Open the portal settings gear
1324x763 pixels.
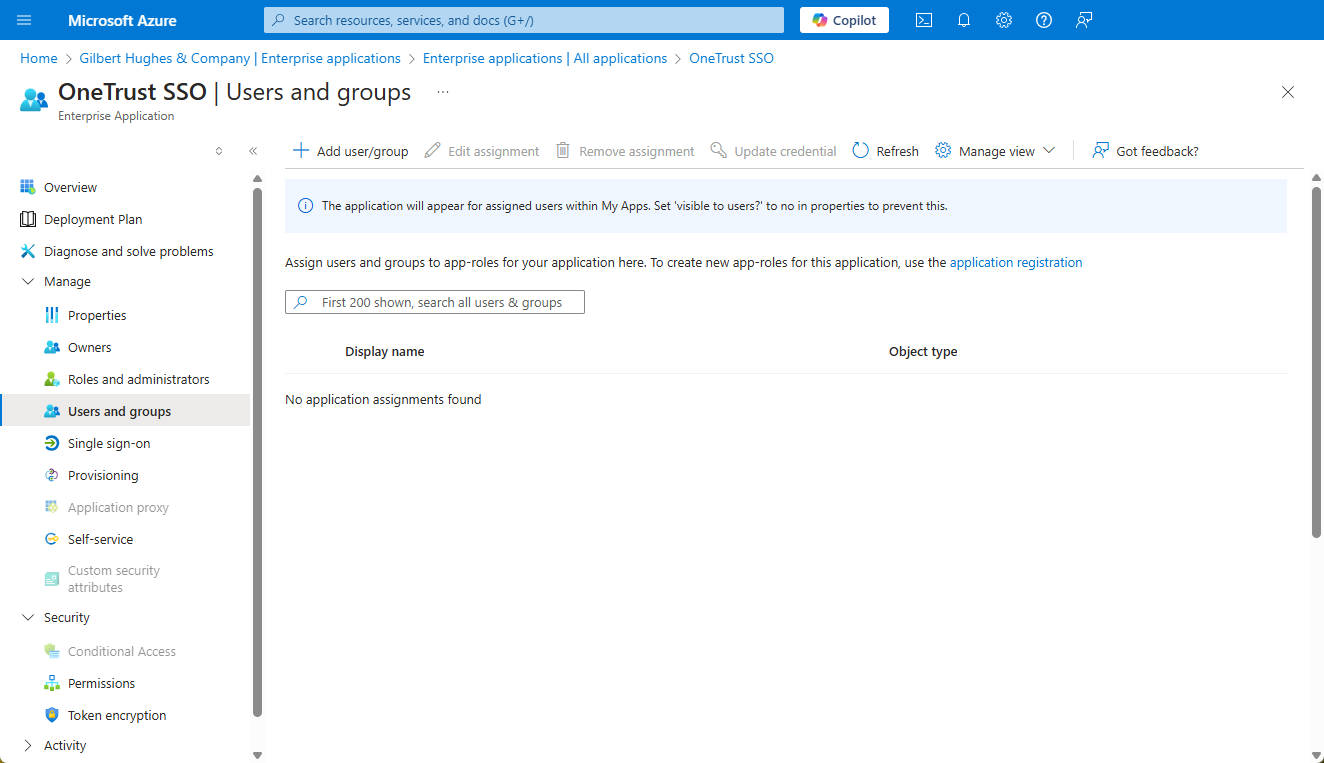click(1004, 20)
